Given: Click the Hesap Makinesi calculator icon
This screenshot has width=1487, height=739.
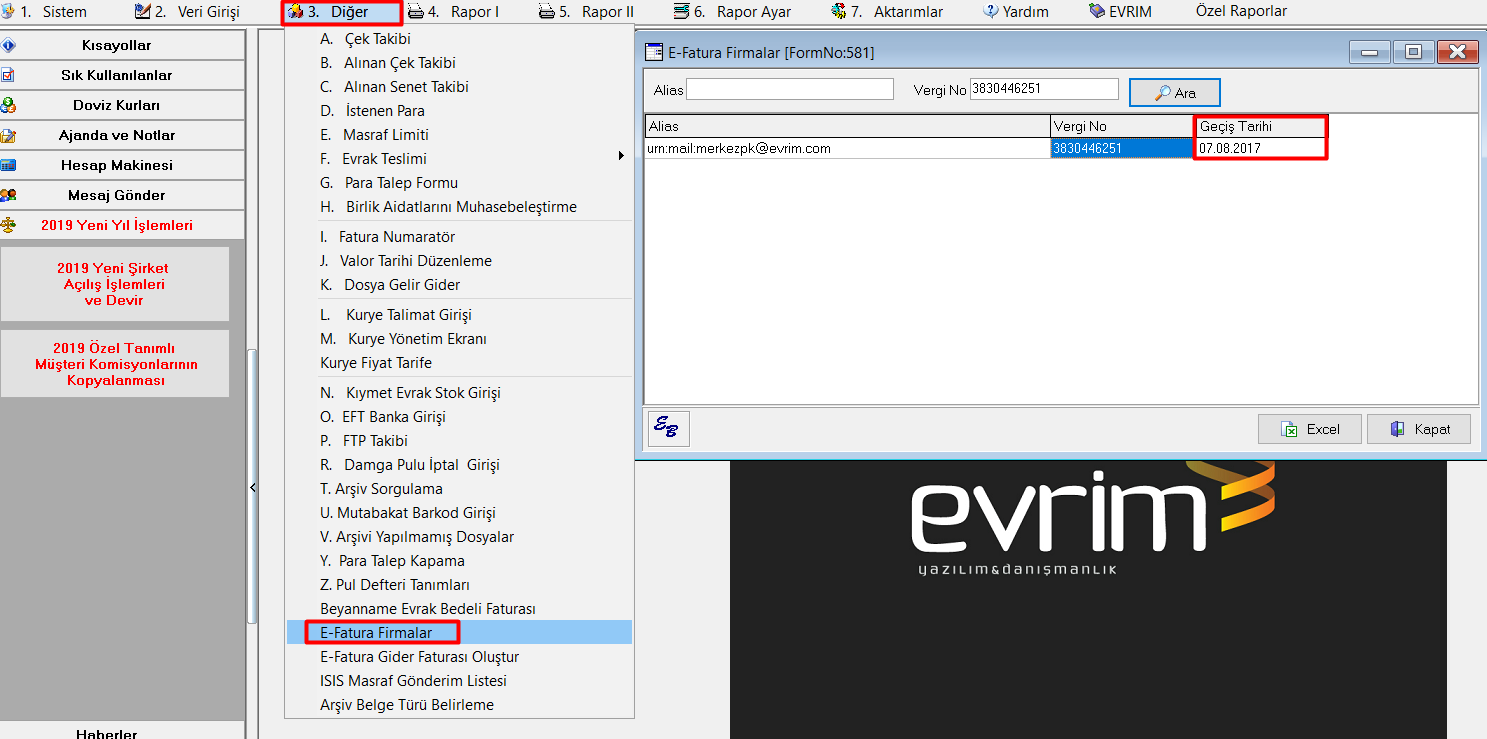Looking at the screenshot, I should coord(9,165).
